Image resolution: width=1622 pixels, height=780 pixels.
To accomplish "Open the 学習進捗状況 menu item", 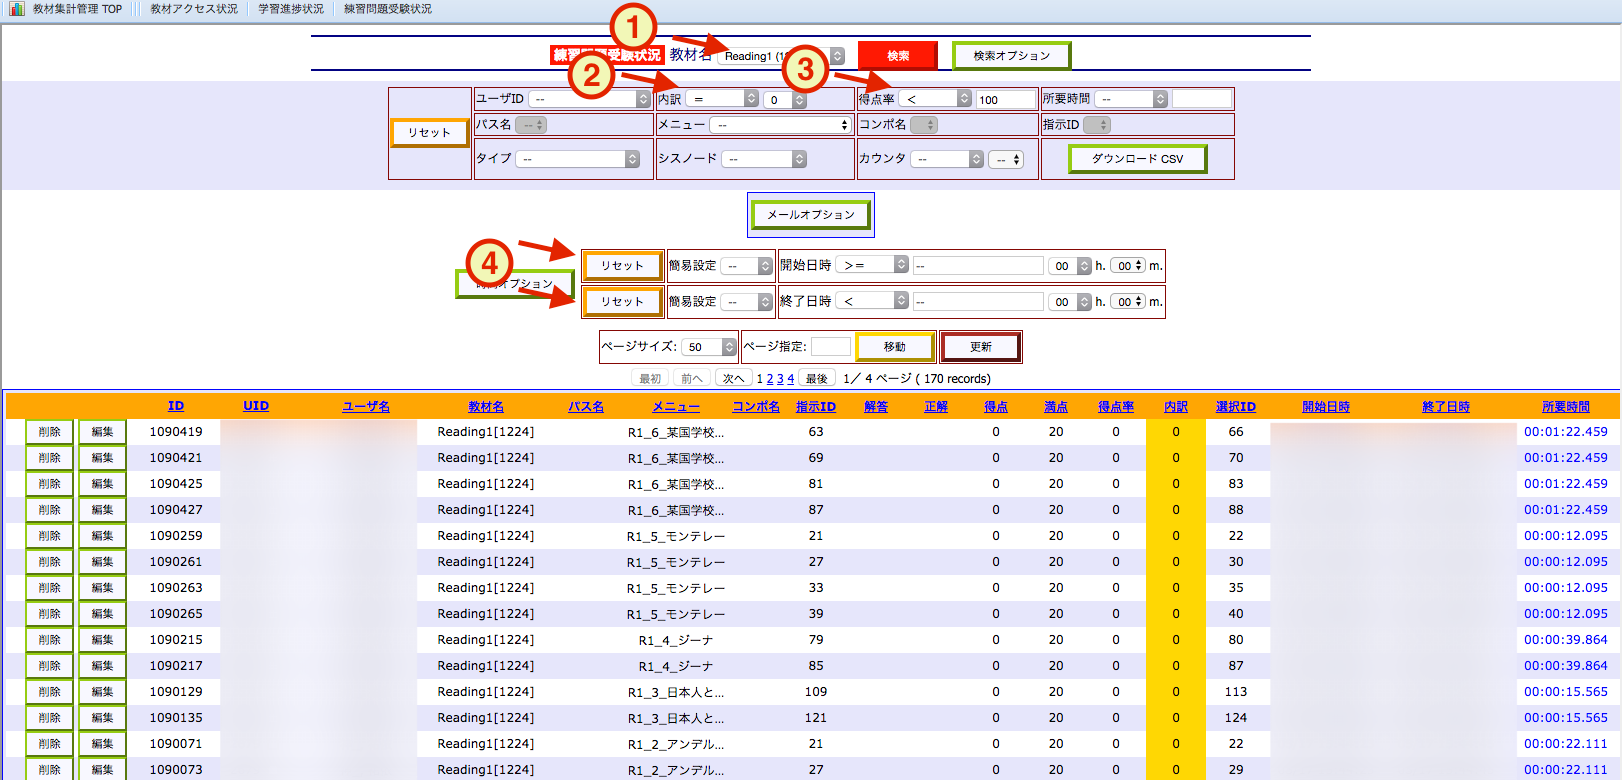I will (291, 9).
